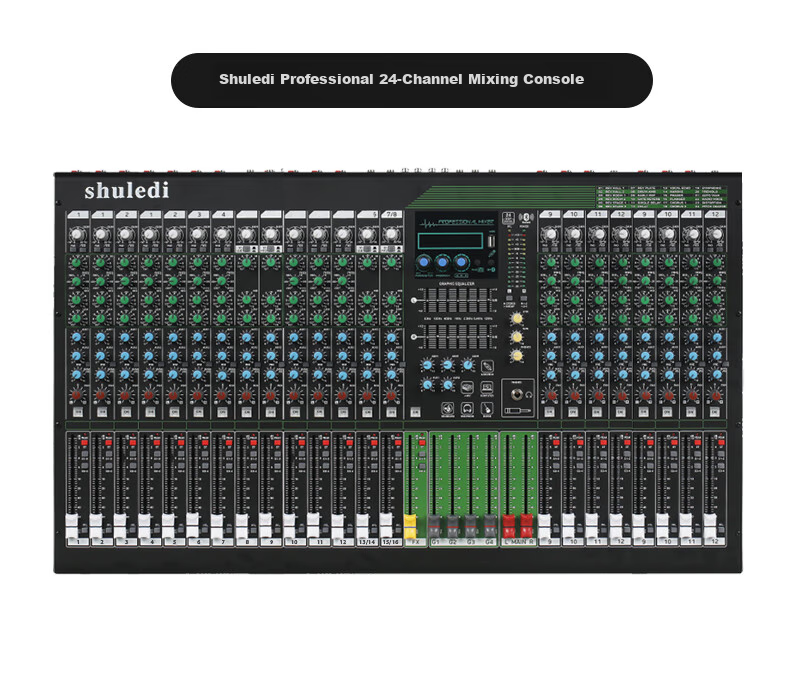Viewport: 790px width, 679px height.
Task: Click the gray G2 group fader
Action: tap(452, 526)
